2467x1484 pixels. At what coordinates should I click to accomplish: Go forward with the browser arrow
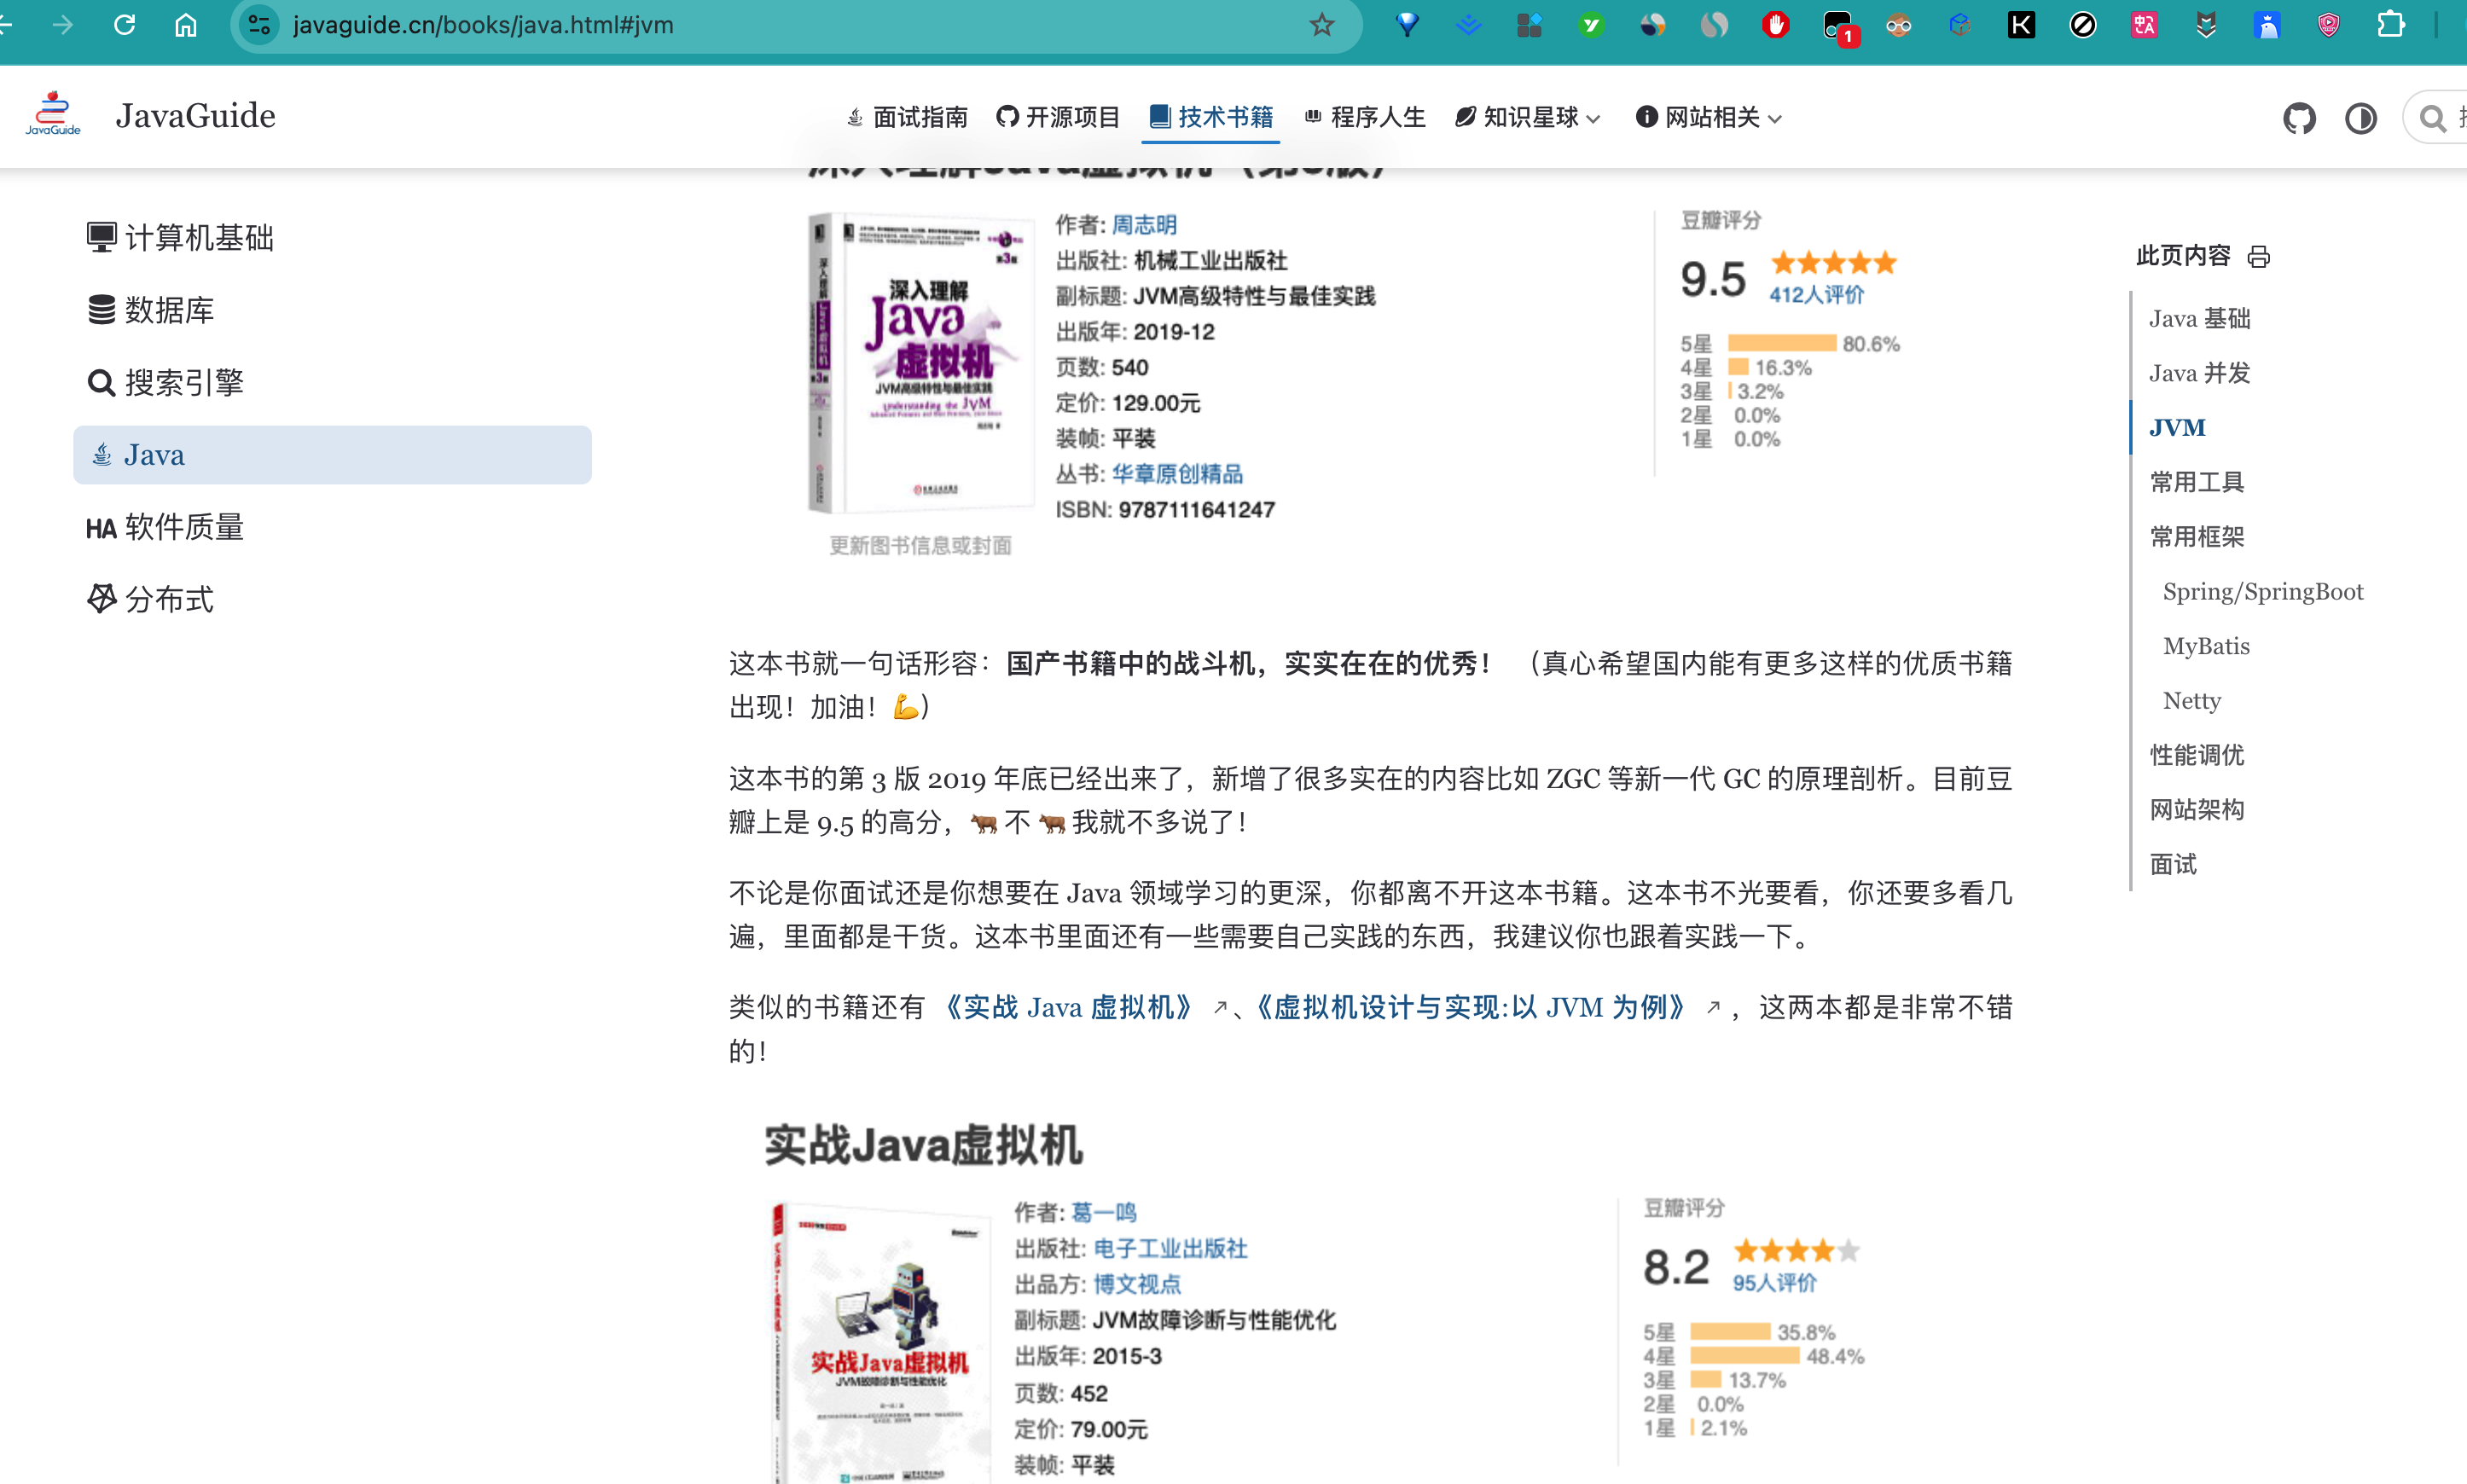62,25
